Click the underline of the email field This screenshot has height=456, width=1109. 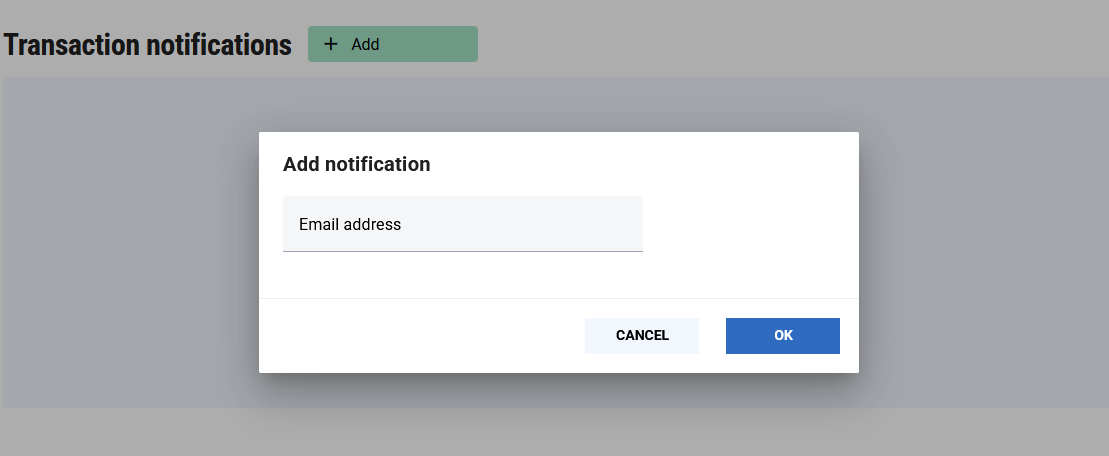462,251
